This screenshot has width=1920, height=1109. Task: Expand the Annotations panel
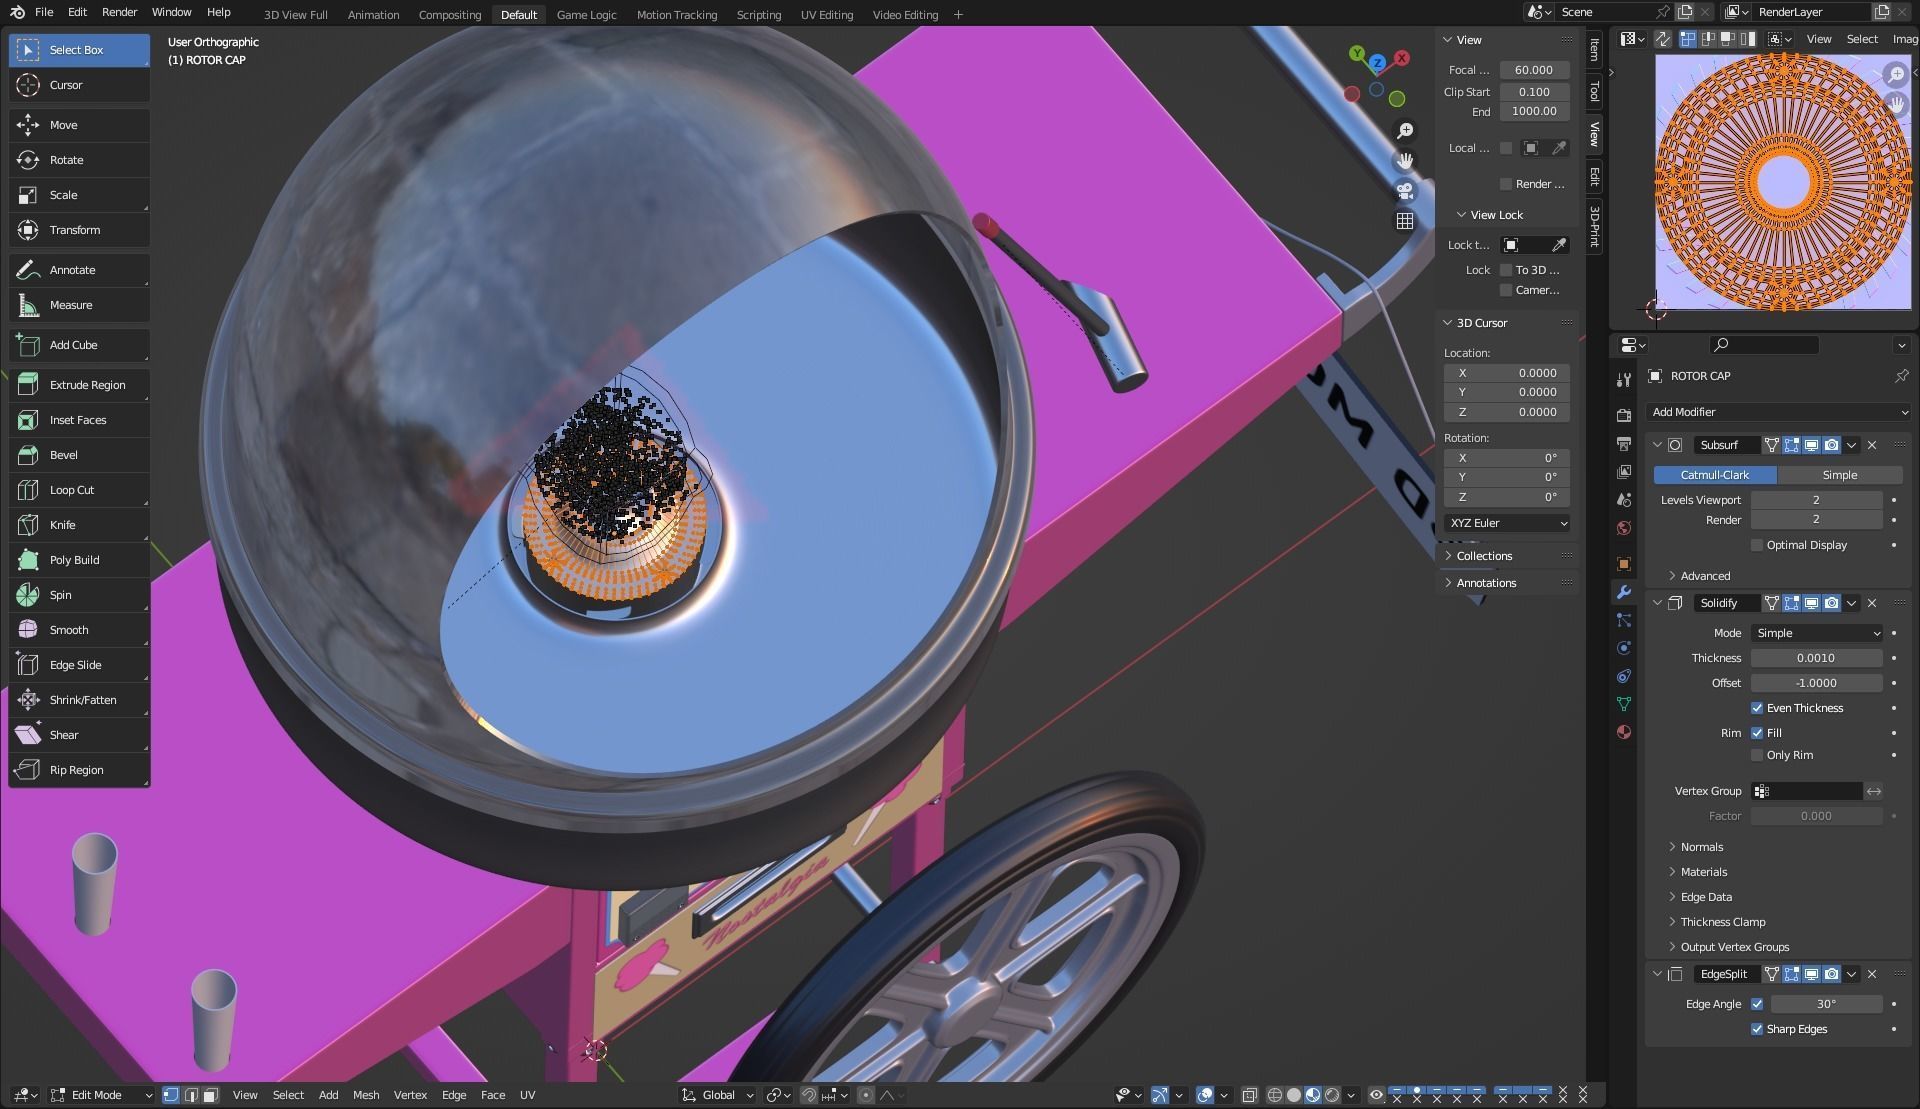coord(1485,583)
